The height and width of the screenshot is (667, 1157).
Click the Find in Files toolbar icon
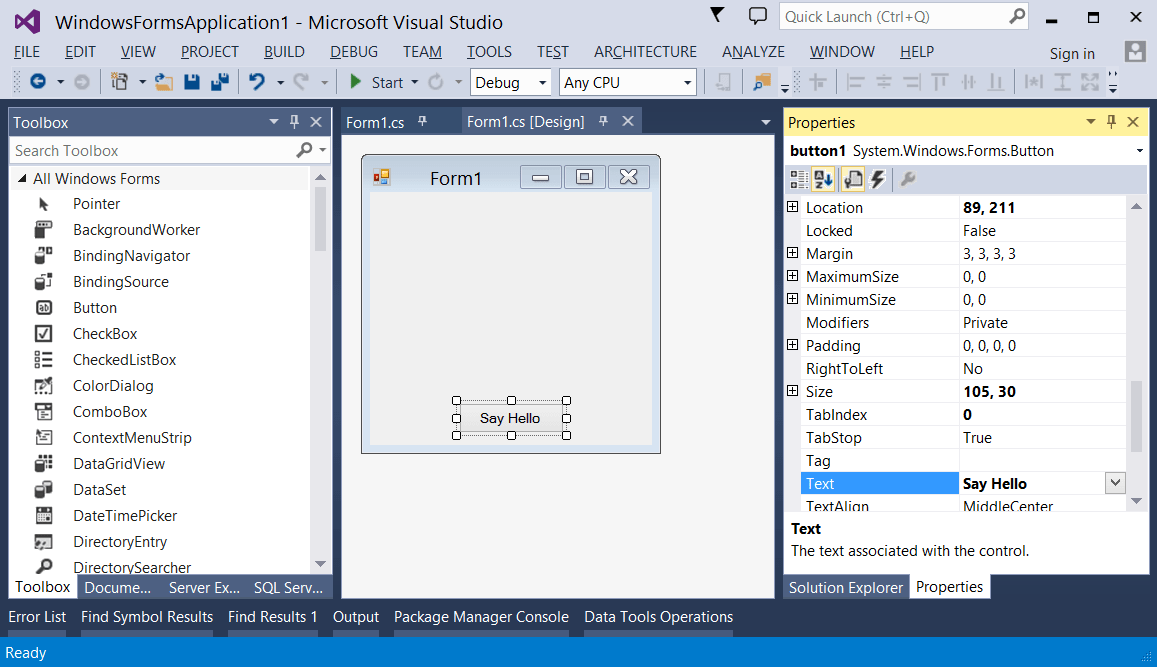(761, 82)
